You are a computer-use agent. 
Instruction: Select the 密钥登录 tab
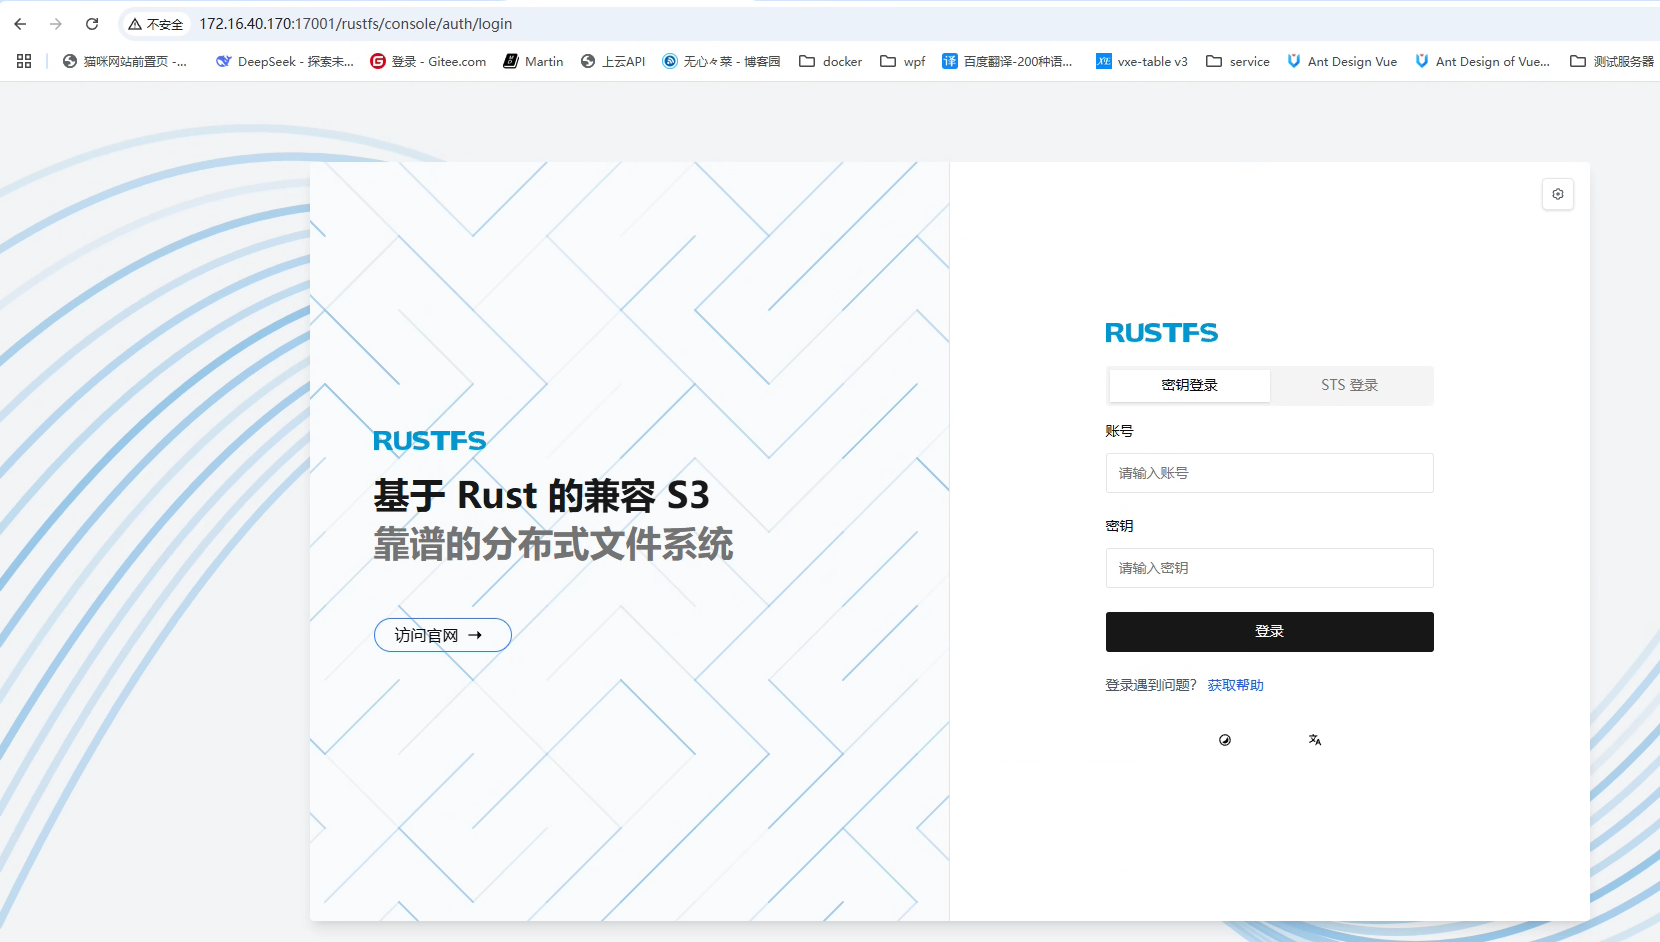(1190, 385)
